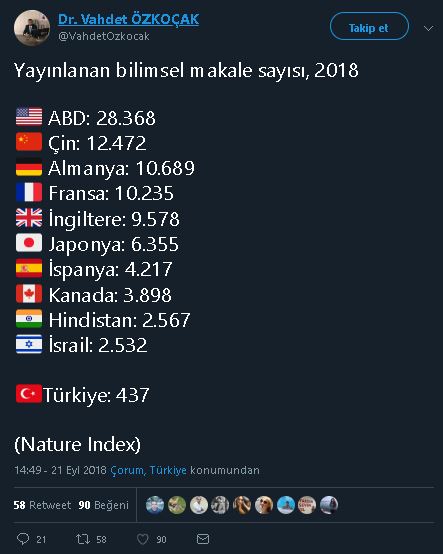Image resolution: width=443 pixels, height=554 pixels.
Task: Click tweet timestamp 14:49 - 21 Eyl 2018
Action: pos(60,470)
